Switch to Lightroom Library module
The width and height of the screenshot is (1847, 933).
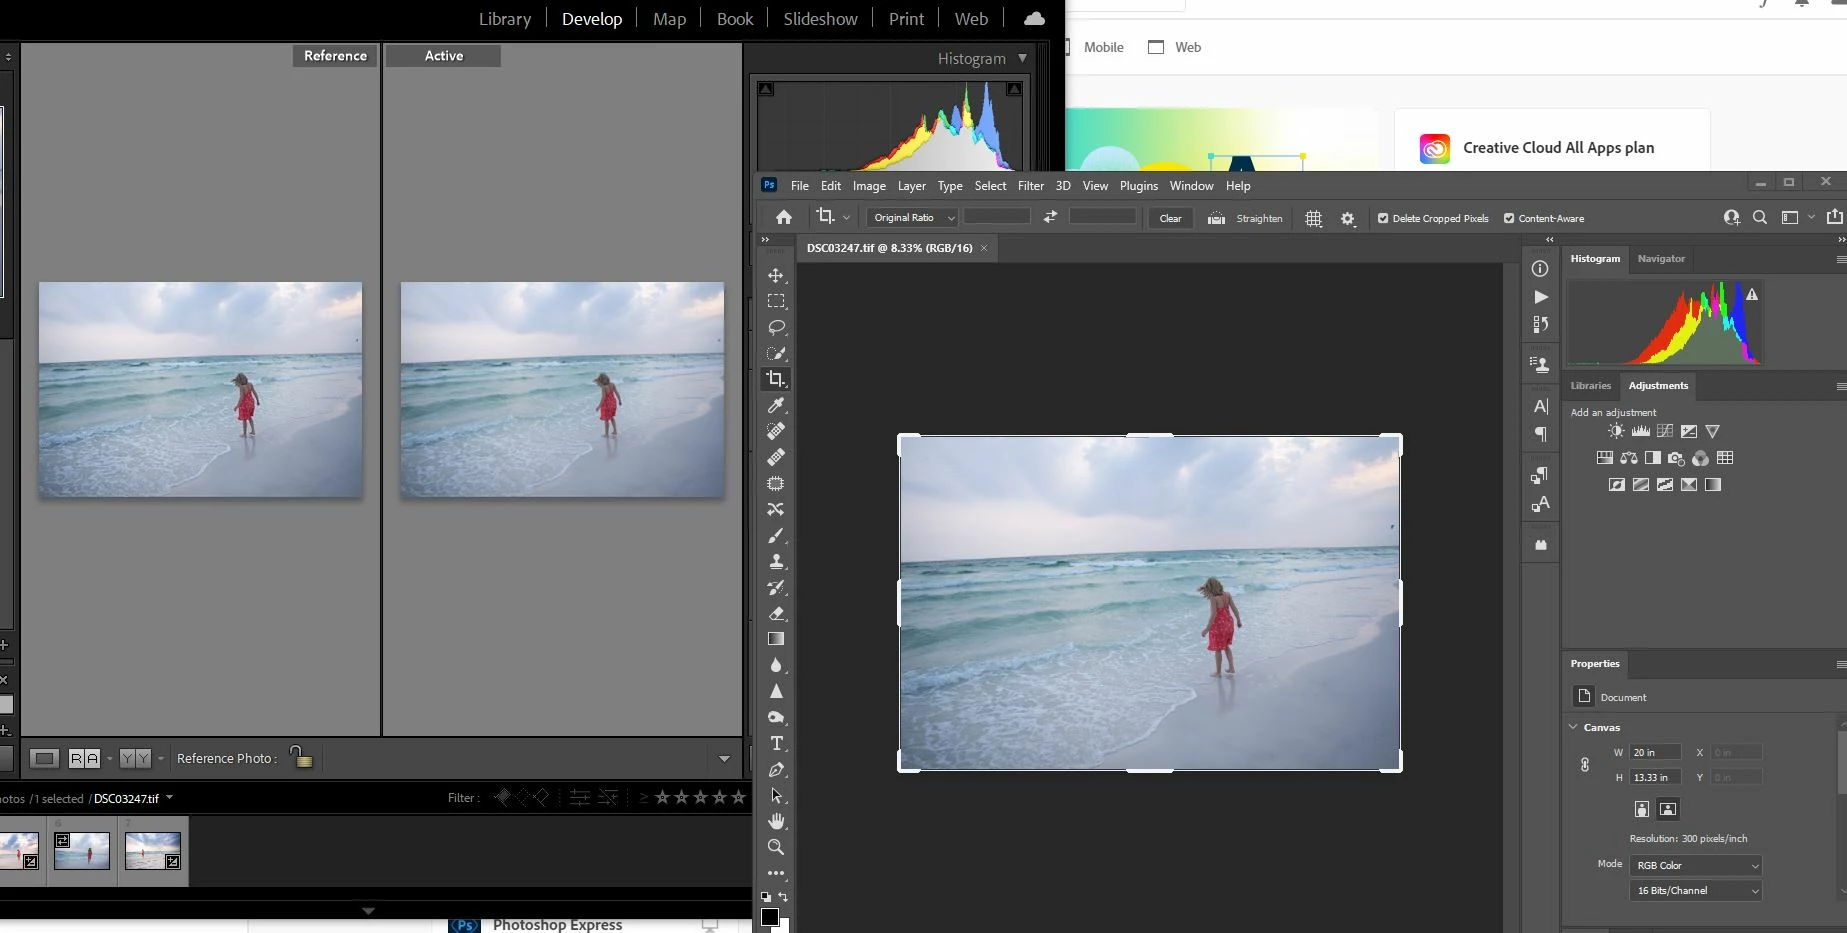(x=505, y=19)
